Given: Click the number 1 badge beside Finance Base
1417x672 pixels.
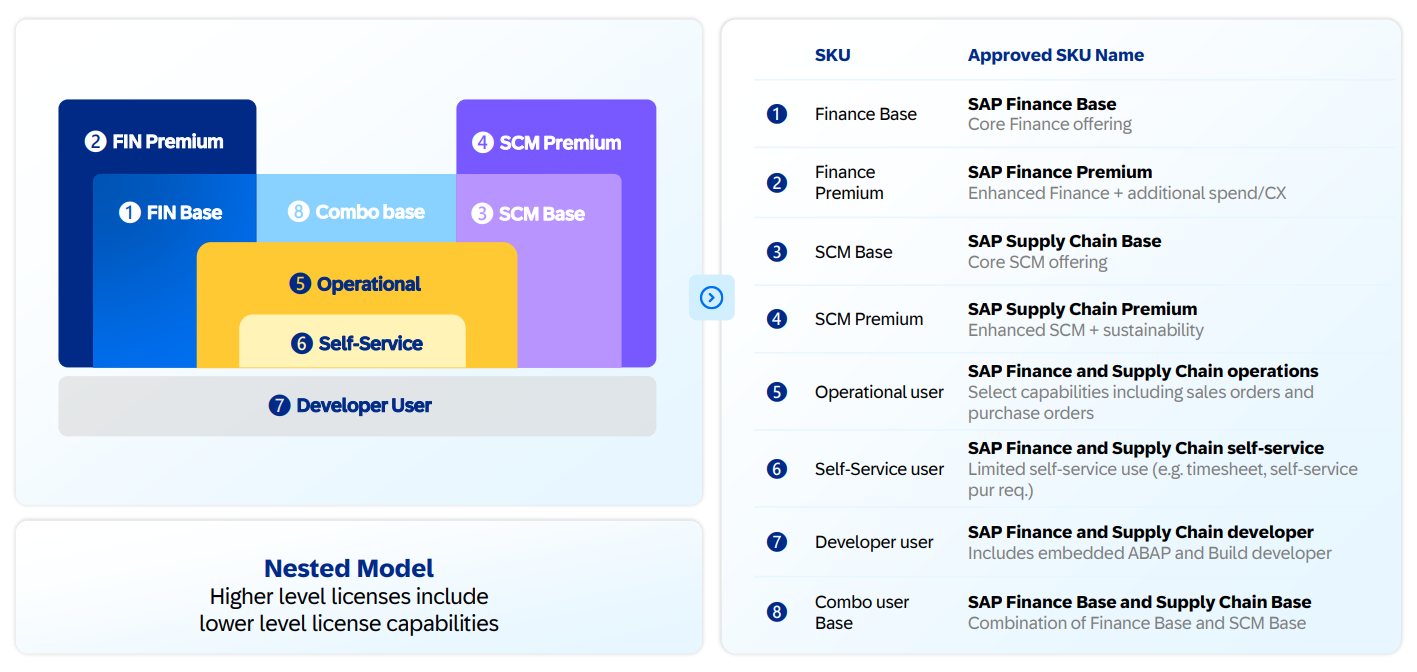Looking at the screenshot, I should tap(777, 114).
